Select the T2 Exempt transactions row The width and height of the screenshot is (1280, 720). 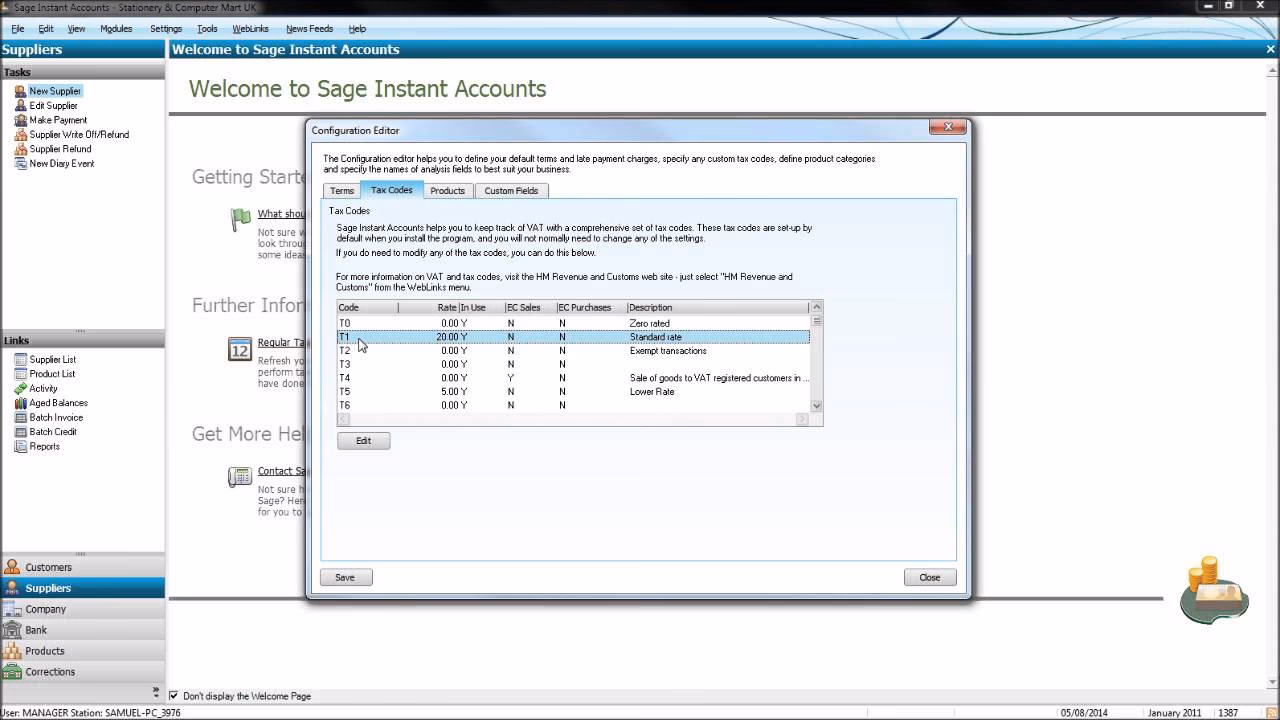(573, 351)
